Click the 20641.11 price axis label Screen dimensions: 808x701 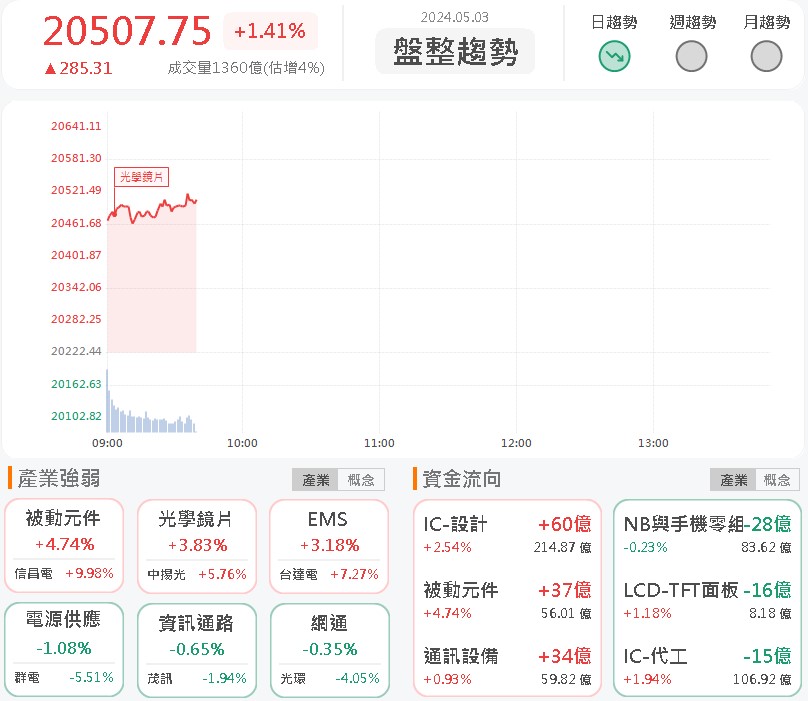[x=76, y=126]
